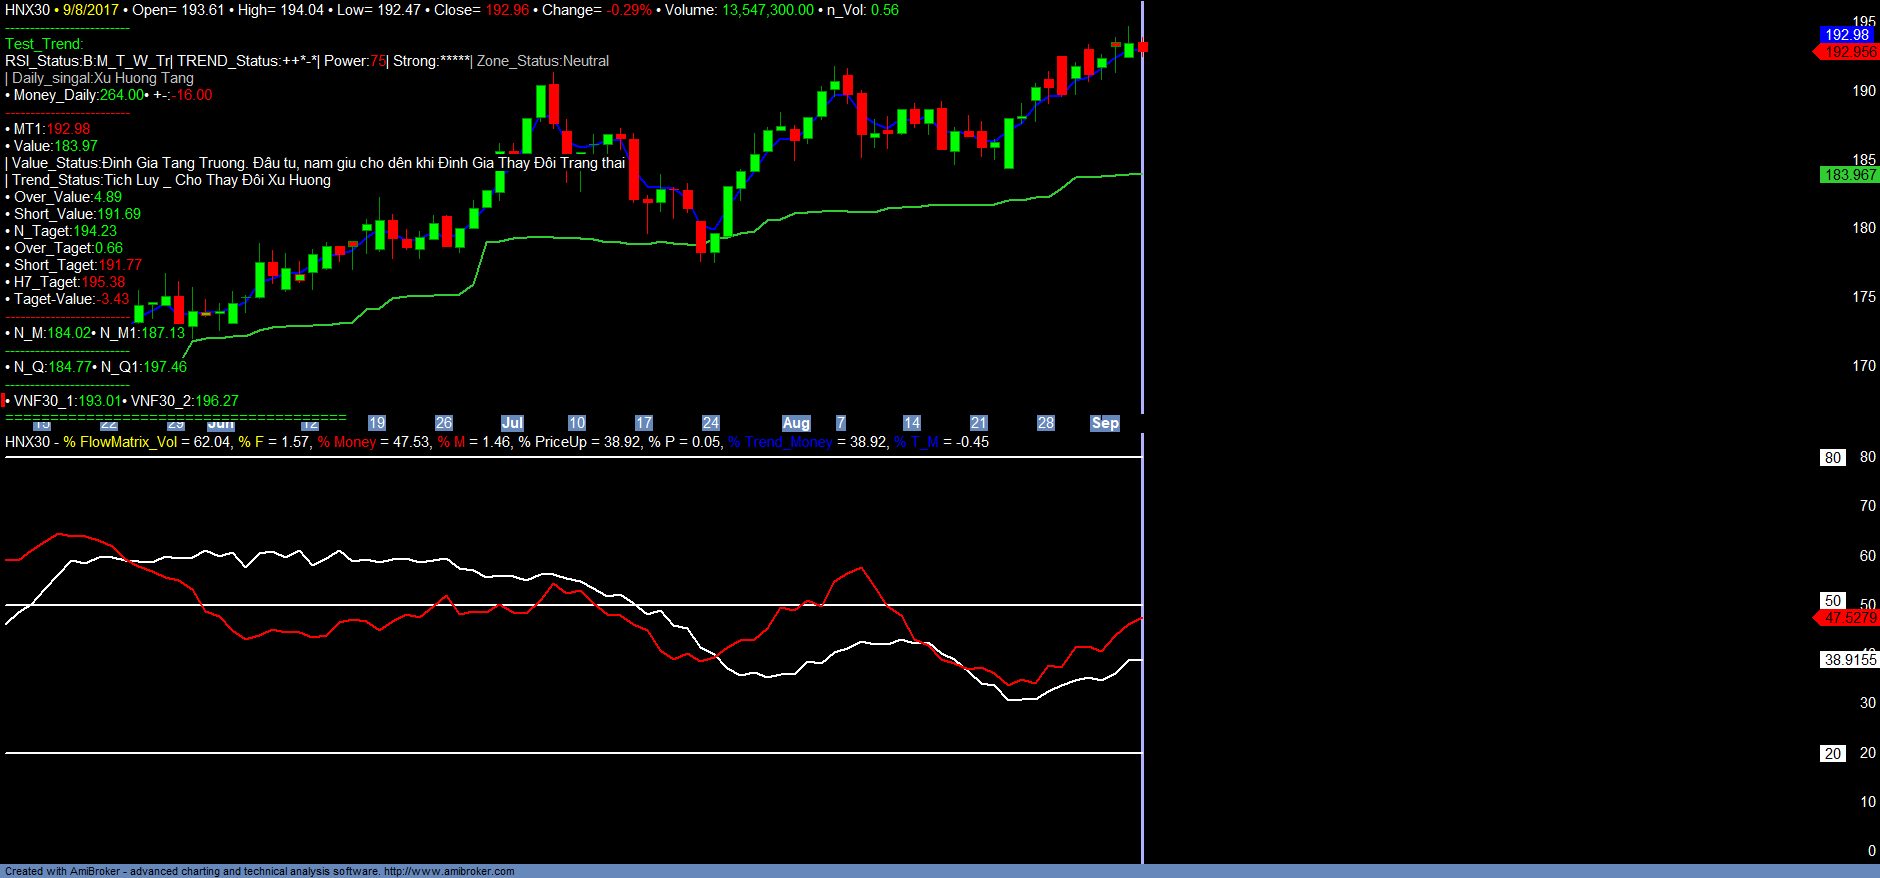
Task: Select the red 192.956 price arrow label
Action: (1850, 52)
